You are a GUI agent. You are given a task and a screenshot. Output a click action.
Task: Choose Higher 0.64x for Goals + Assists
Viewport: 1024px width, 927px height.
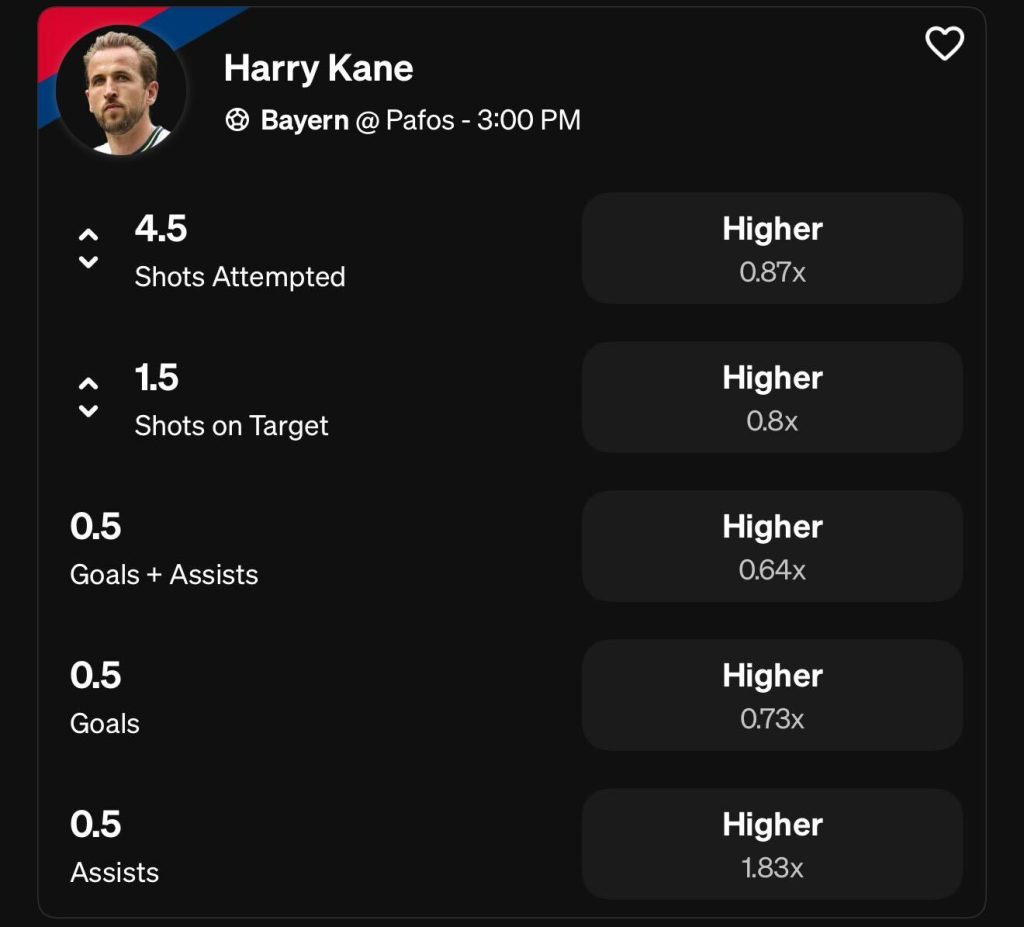(x=772, y=546)
